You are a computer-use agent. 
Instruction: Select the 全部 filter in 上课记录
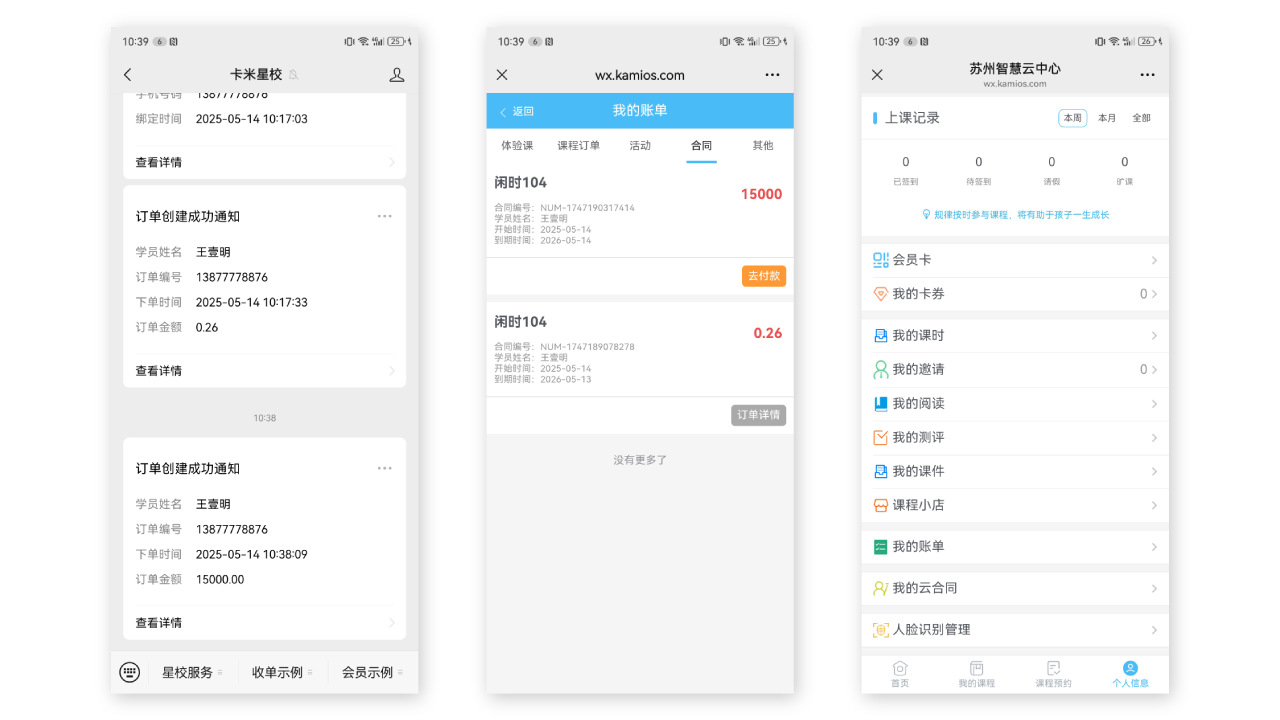point(1141,118)
